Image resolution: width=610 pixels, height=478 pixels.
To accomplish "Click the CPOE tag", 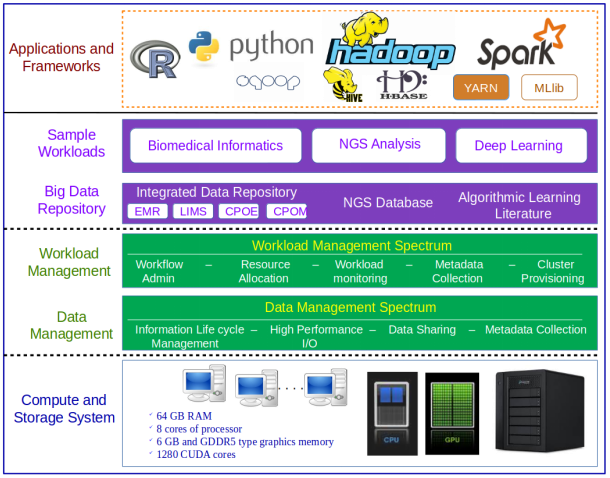I will [239, 211].
